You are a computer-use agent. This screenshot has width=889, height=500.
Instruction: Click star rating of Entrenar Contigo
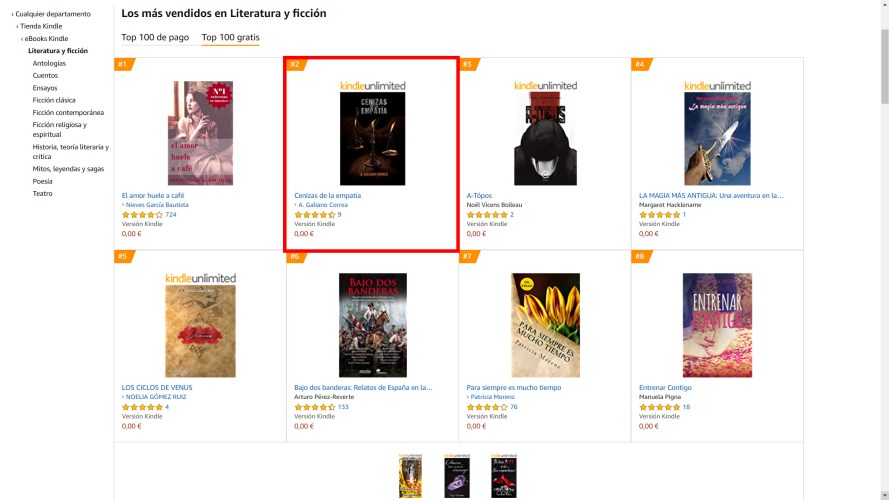tap(659, 407)
